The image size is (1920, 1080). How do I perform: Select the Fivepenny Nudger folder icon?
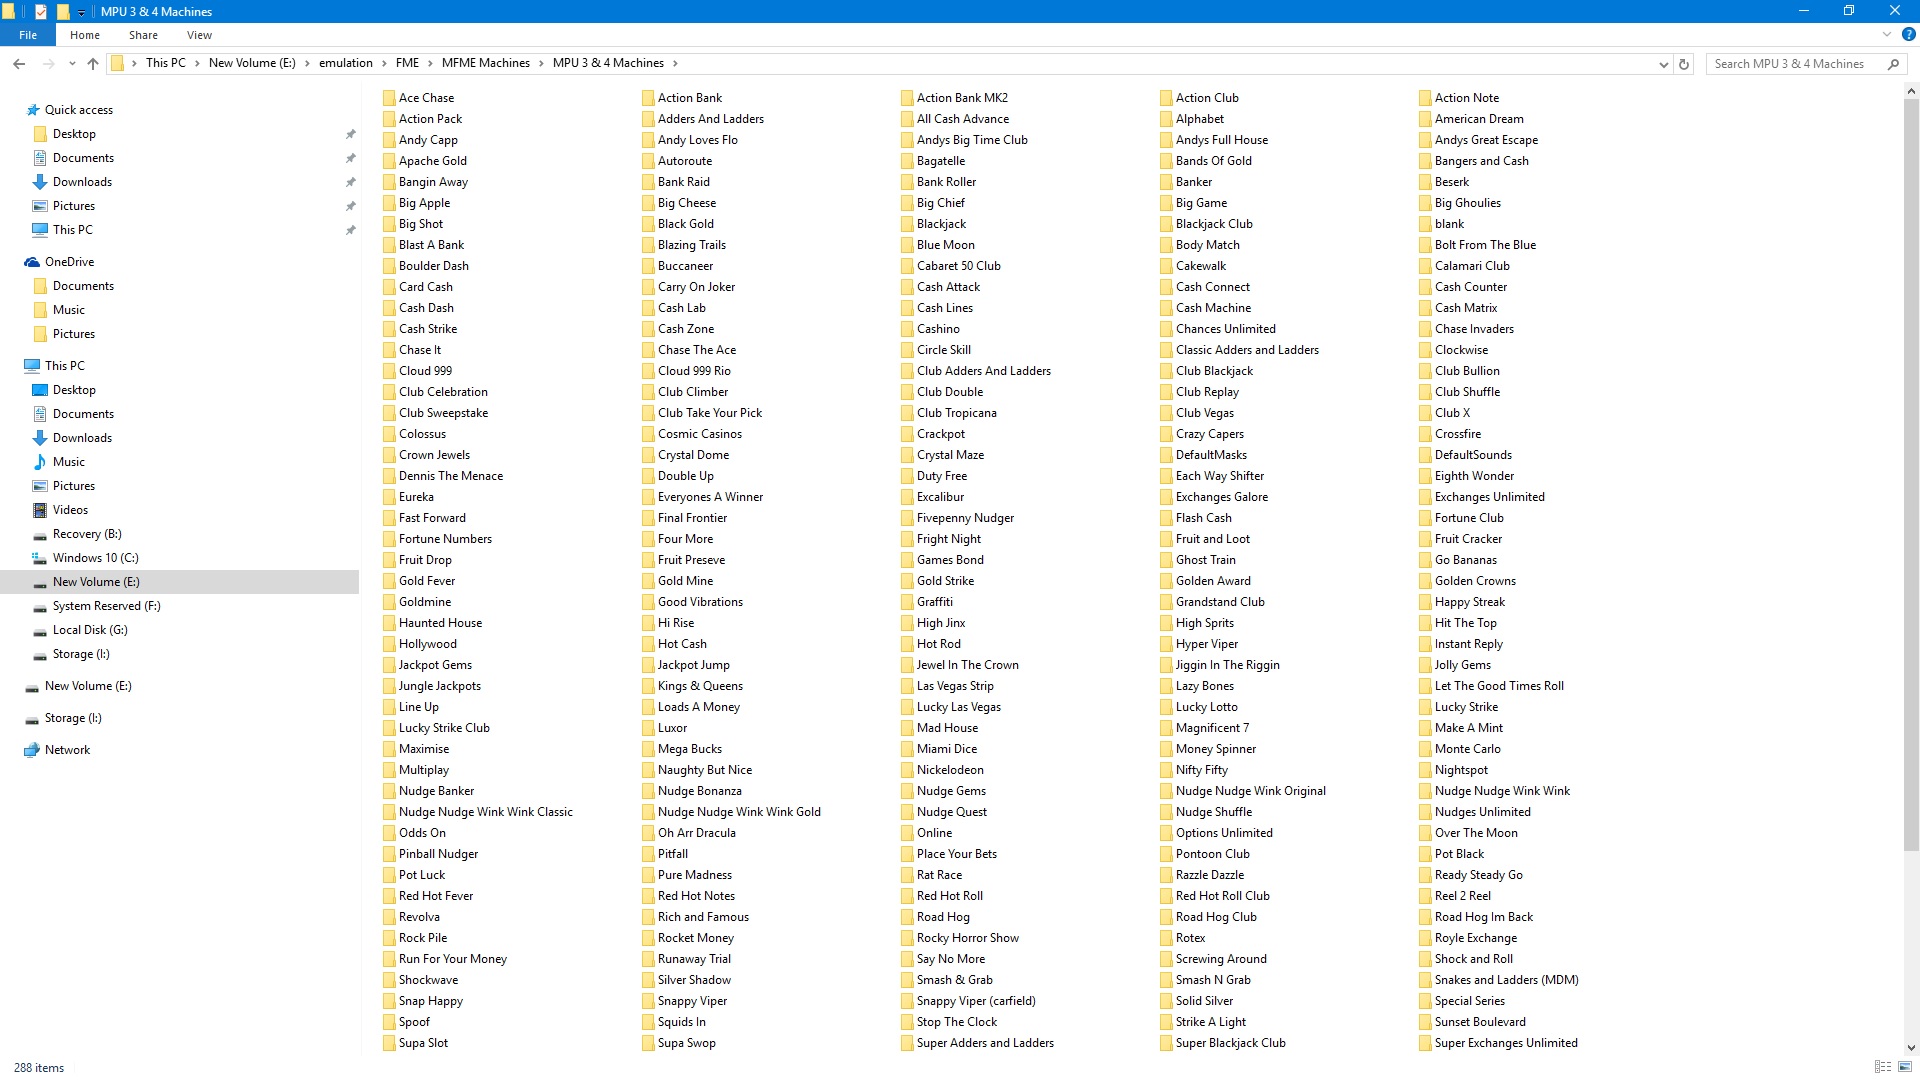908,518
